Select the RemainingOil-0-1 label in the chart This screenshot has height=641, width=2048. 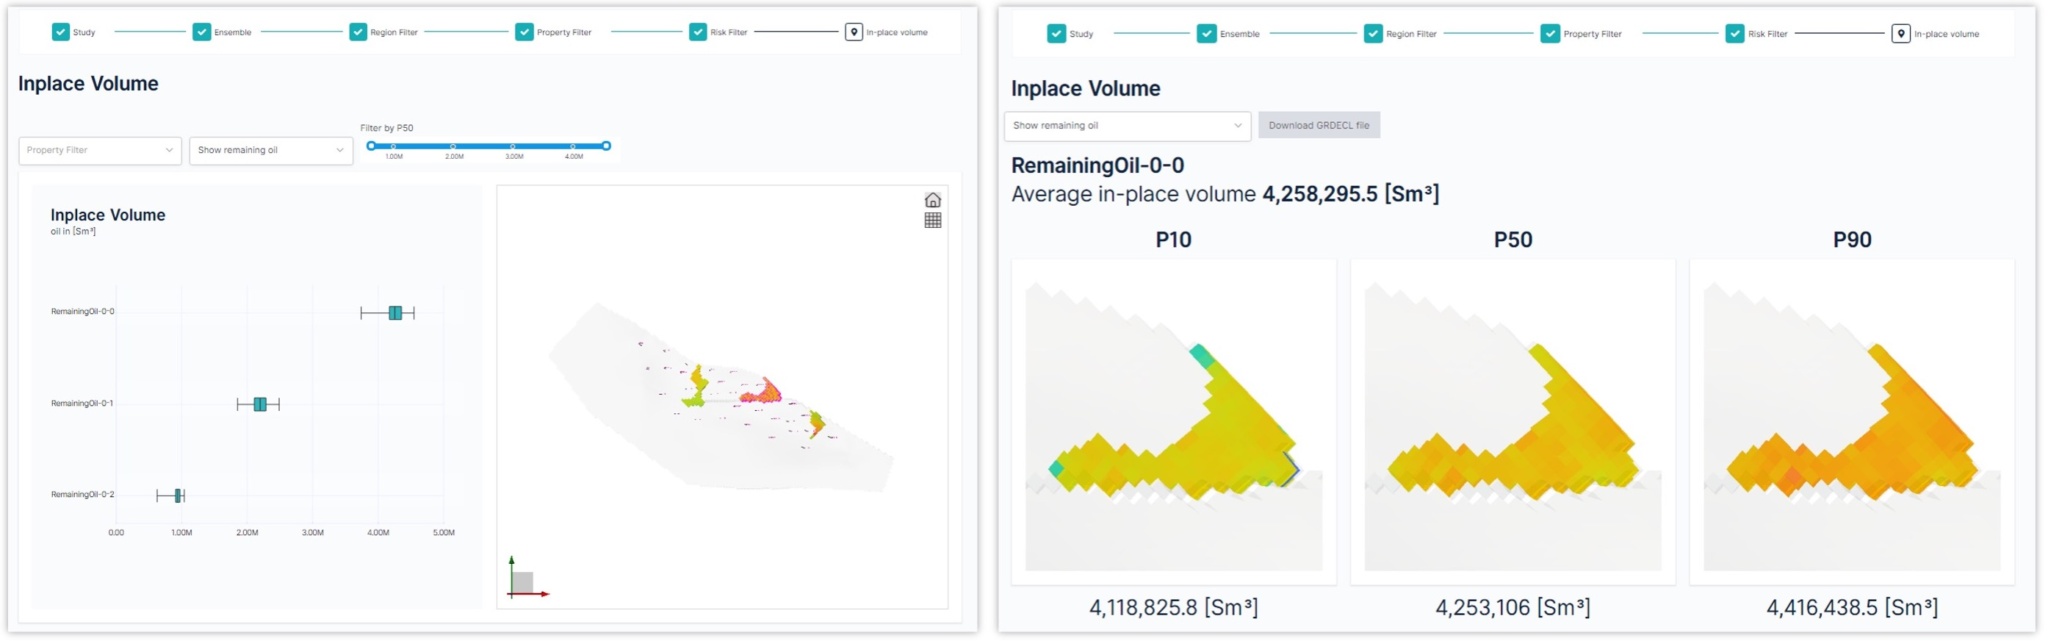click(x=82, y=404)
